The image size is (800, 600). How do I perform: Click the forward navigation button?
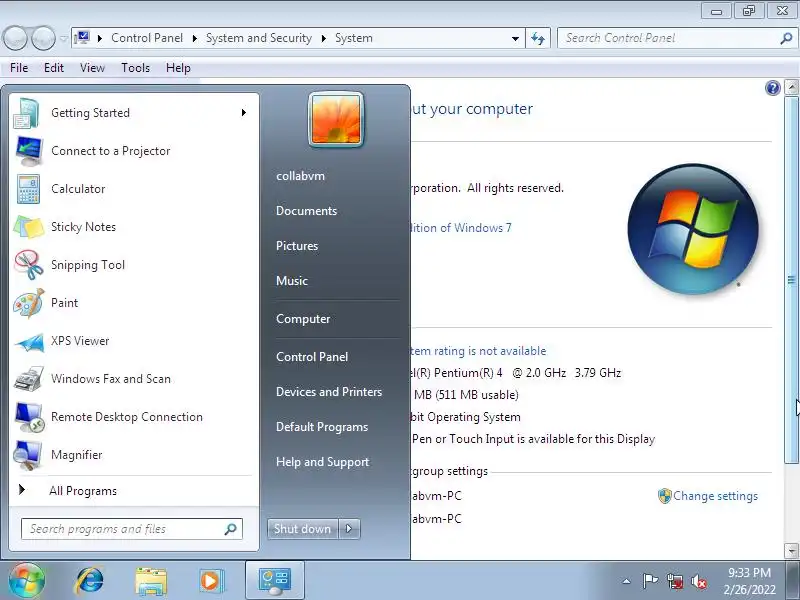click(x=43, y=38)
